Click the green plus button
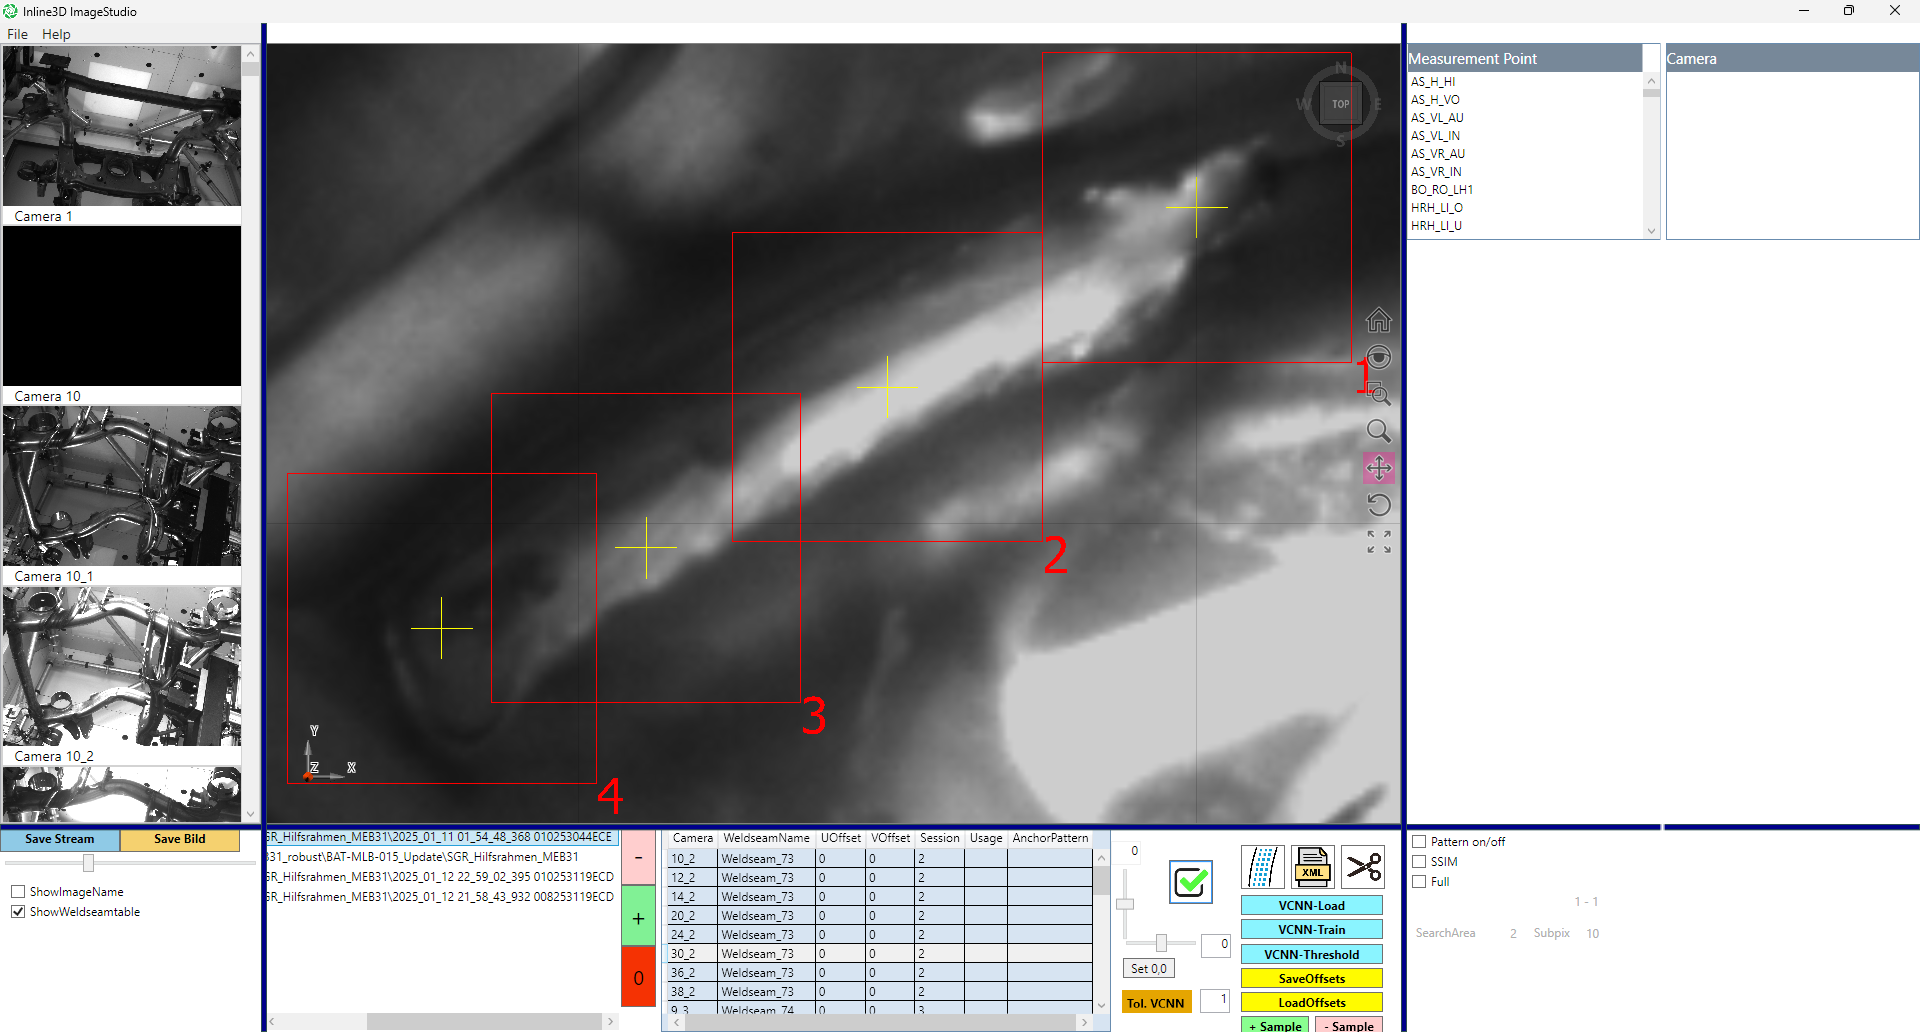This screenshot has height=1032, width=1920. [x=638, y=917]
